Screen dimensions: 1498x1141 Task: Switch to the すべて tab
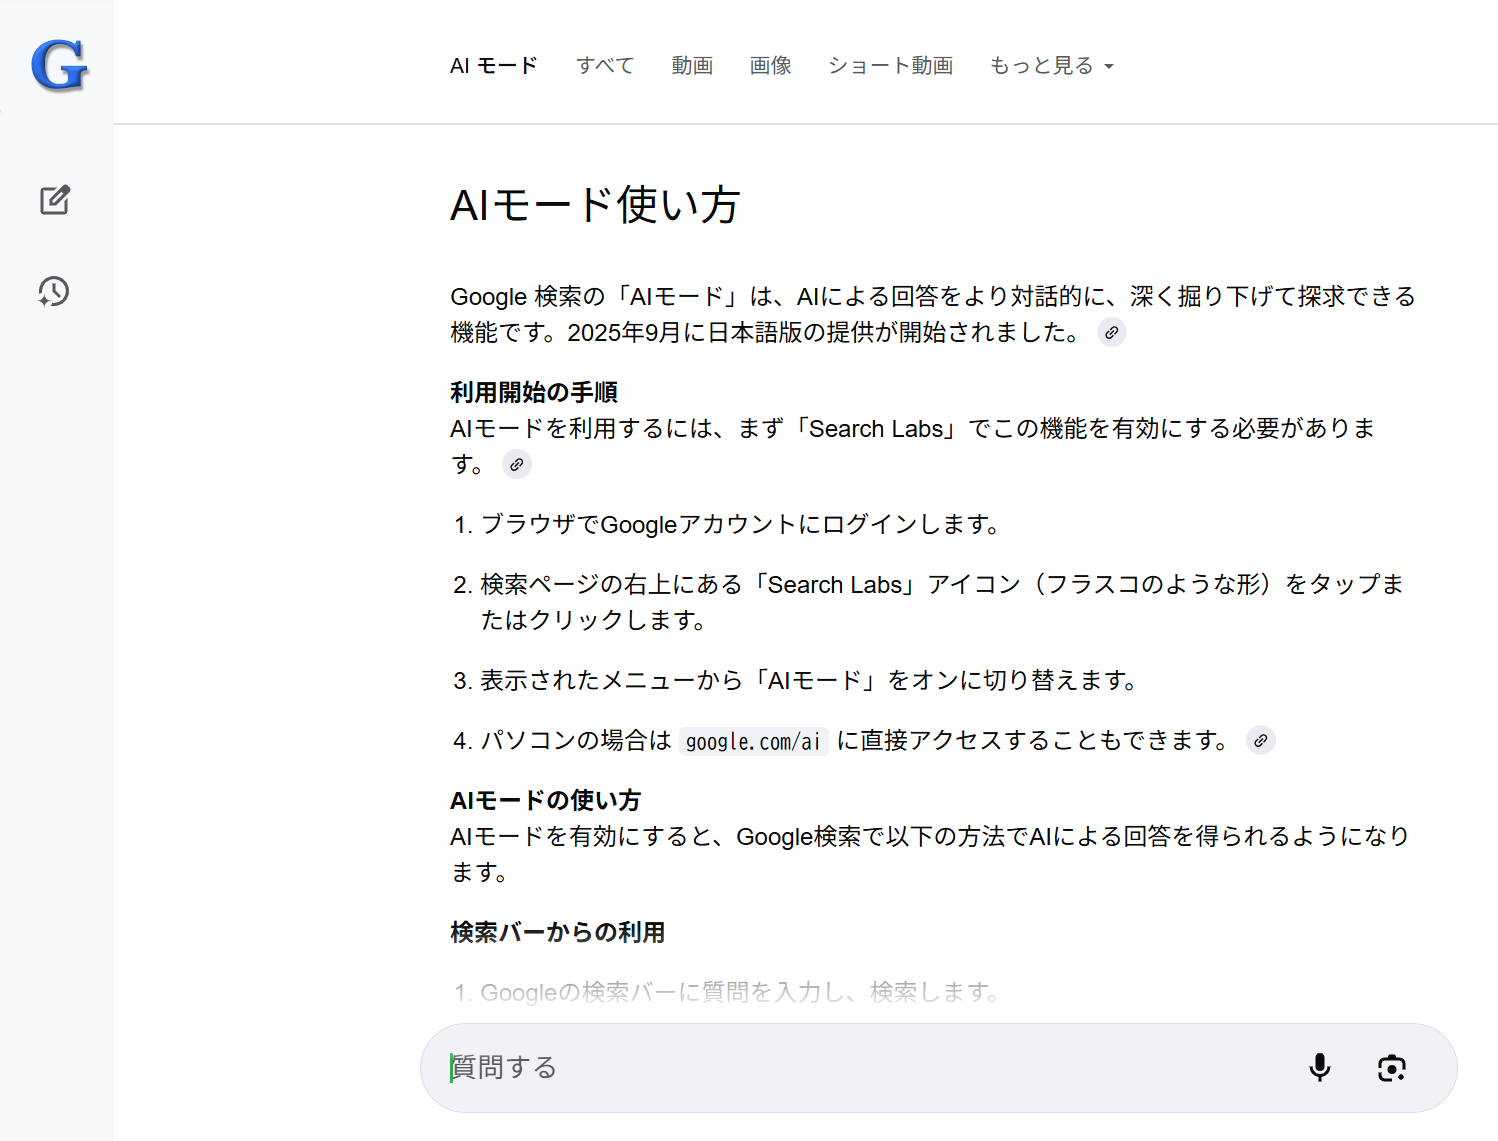pyautogui.click(x=604, y=66)
